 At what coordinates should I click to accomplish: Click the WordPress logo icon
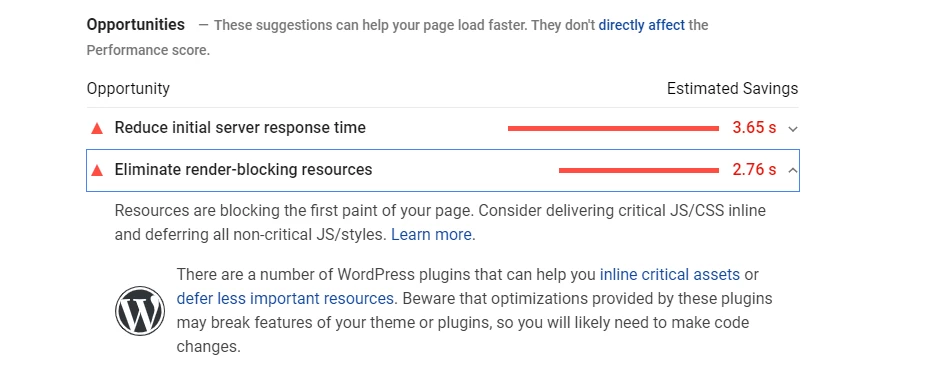pos(140,311)
